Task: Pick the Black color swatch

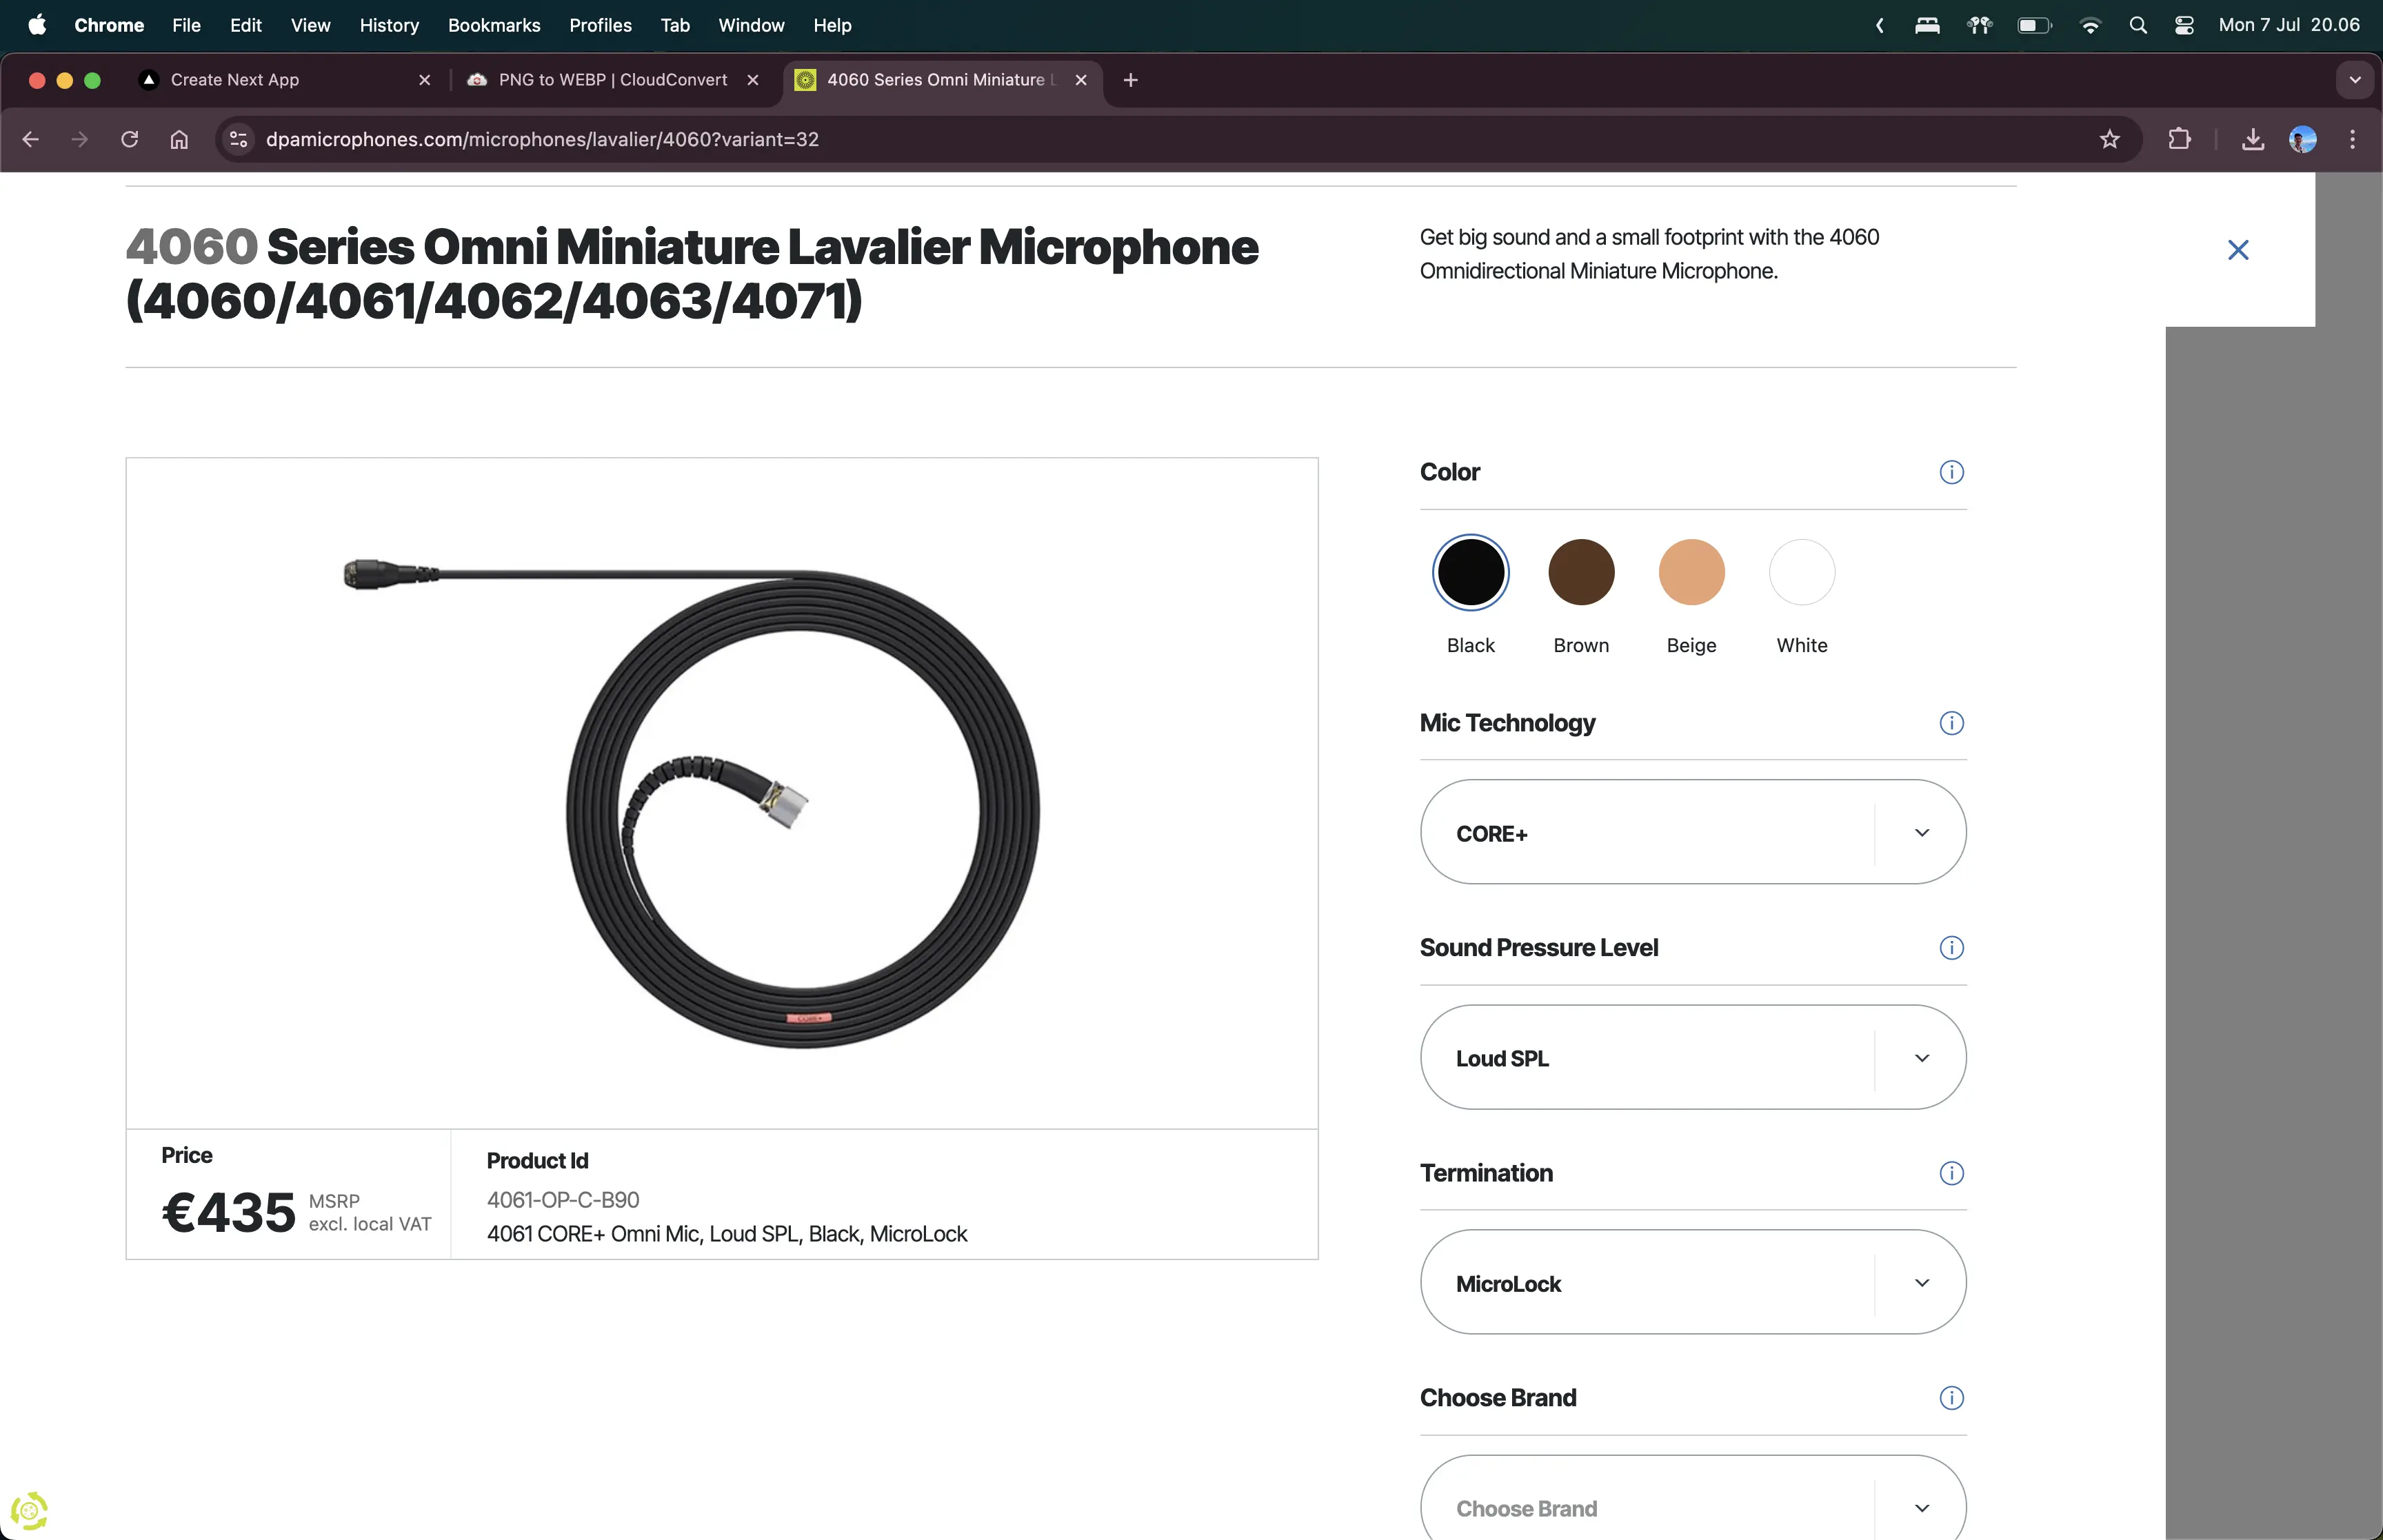Action: (x=1470, y=573)
